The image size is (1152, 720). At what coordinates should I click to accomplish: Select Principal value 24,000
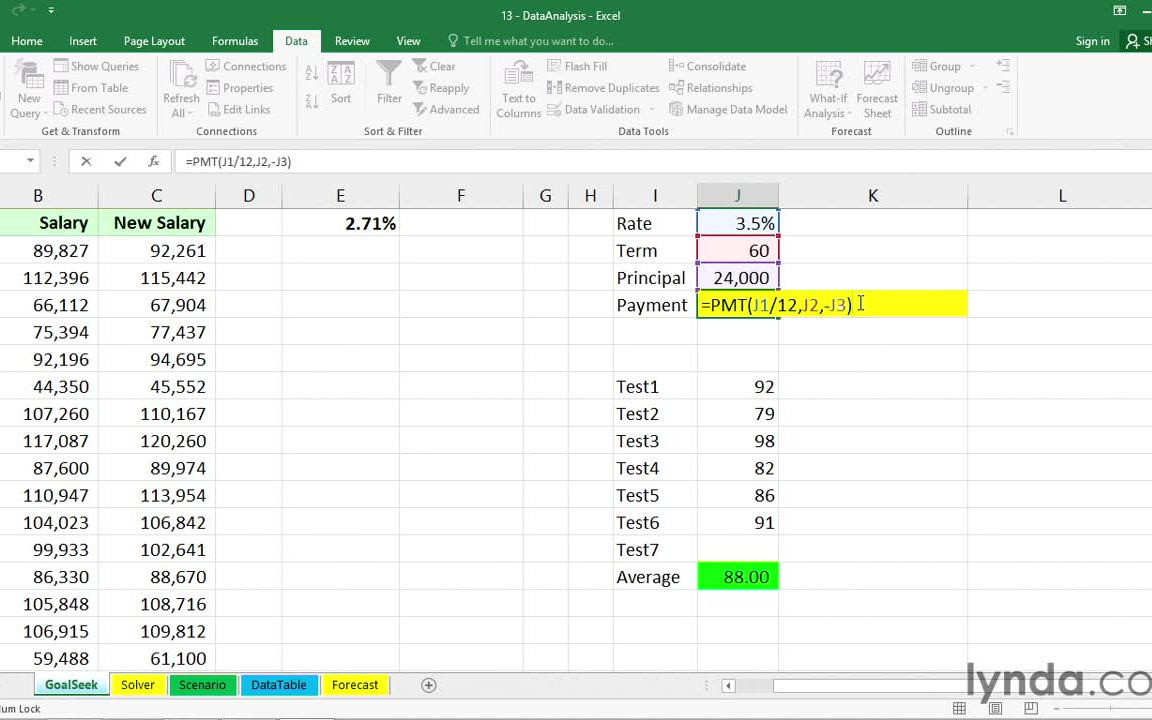pyautogui.click(x=738, y=278)
